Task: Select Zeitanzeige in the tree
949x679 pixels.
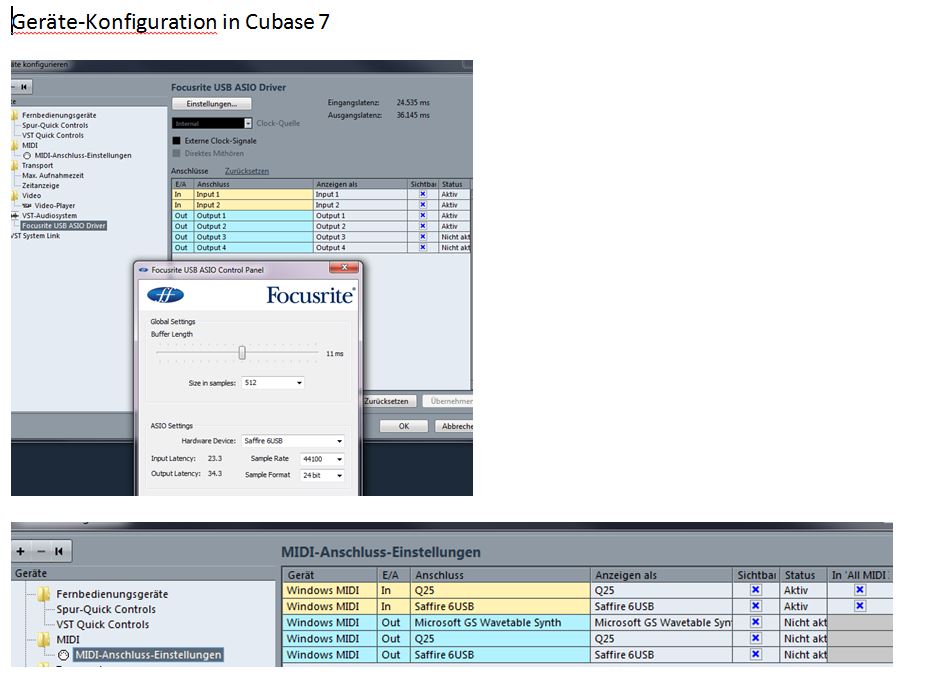Action: point(41,186)
